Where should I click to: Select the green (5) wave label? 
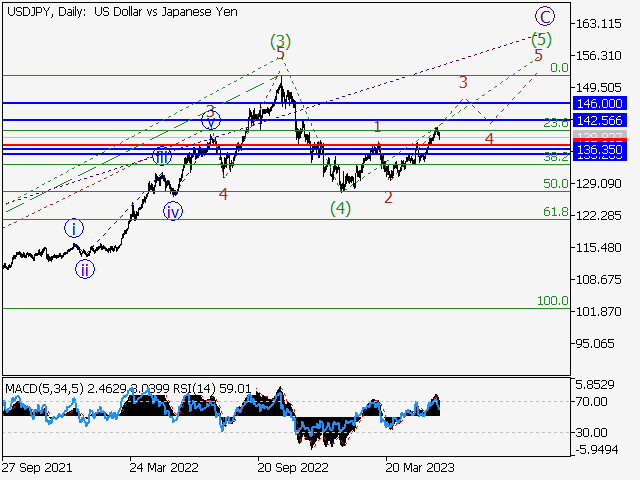541,40
